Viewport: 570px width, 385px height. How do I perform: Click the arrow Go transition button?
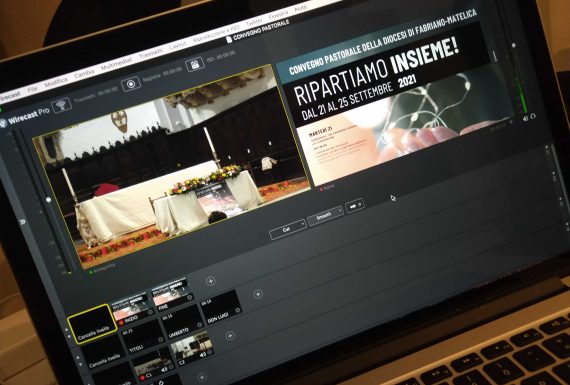pyautogui.click(x=354, y=206)
